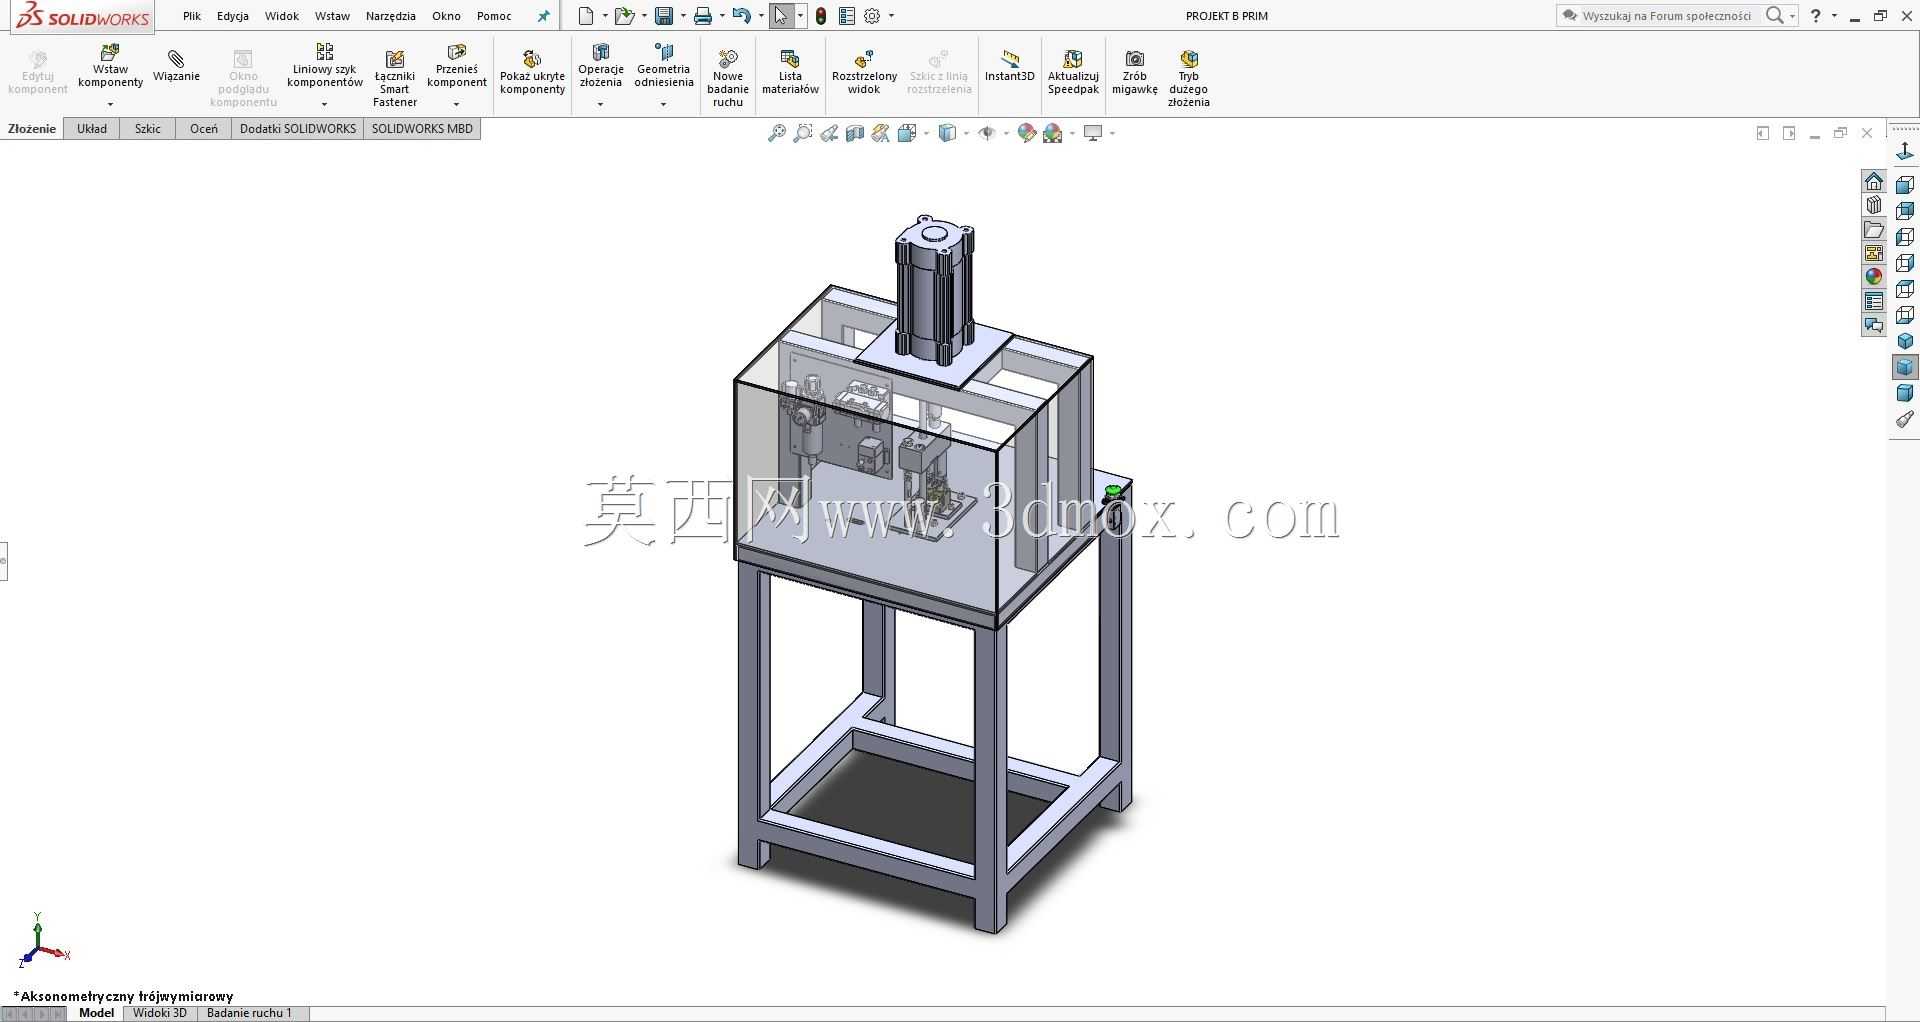The image size is (1920, 1022).
Task: Toggle SOLIDWORKS Resources home pane
Action: 1873,181
